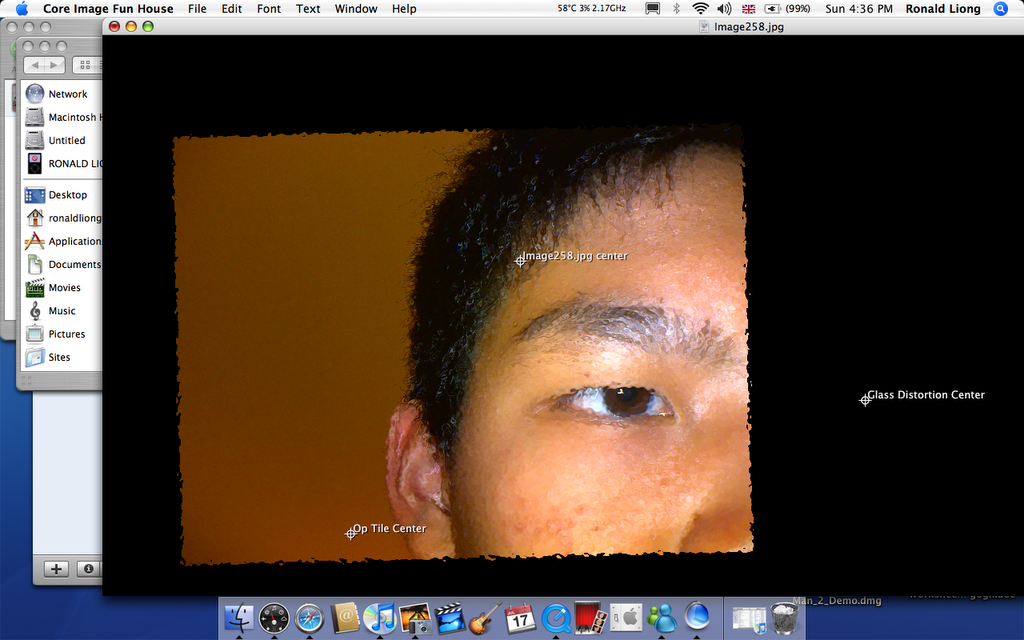This screenshot has width=1024, height=640.
Task: Click the display status menu icon
Action: tap(652, 8)
